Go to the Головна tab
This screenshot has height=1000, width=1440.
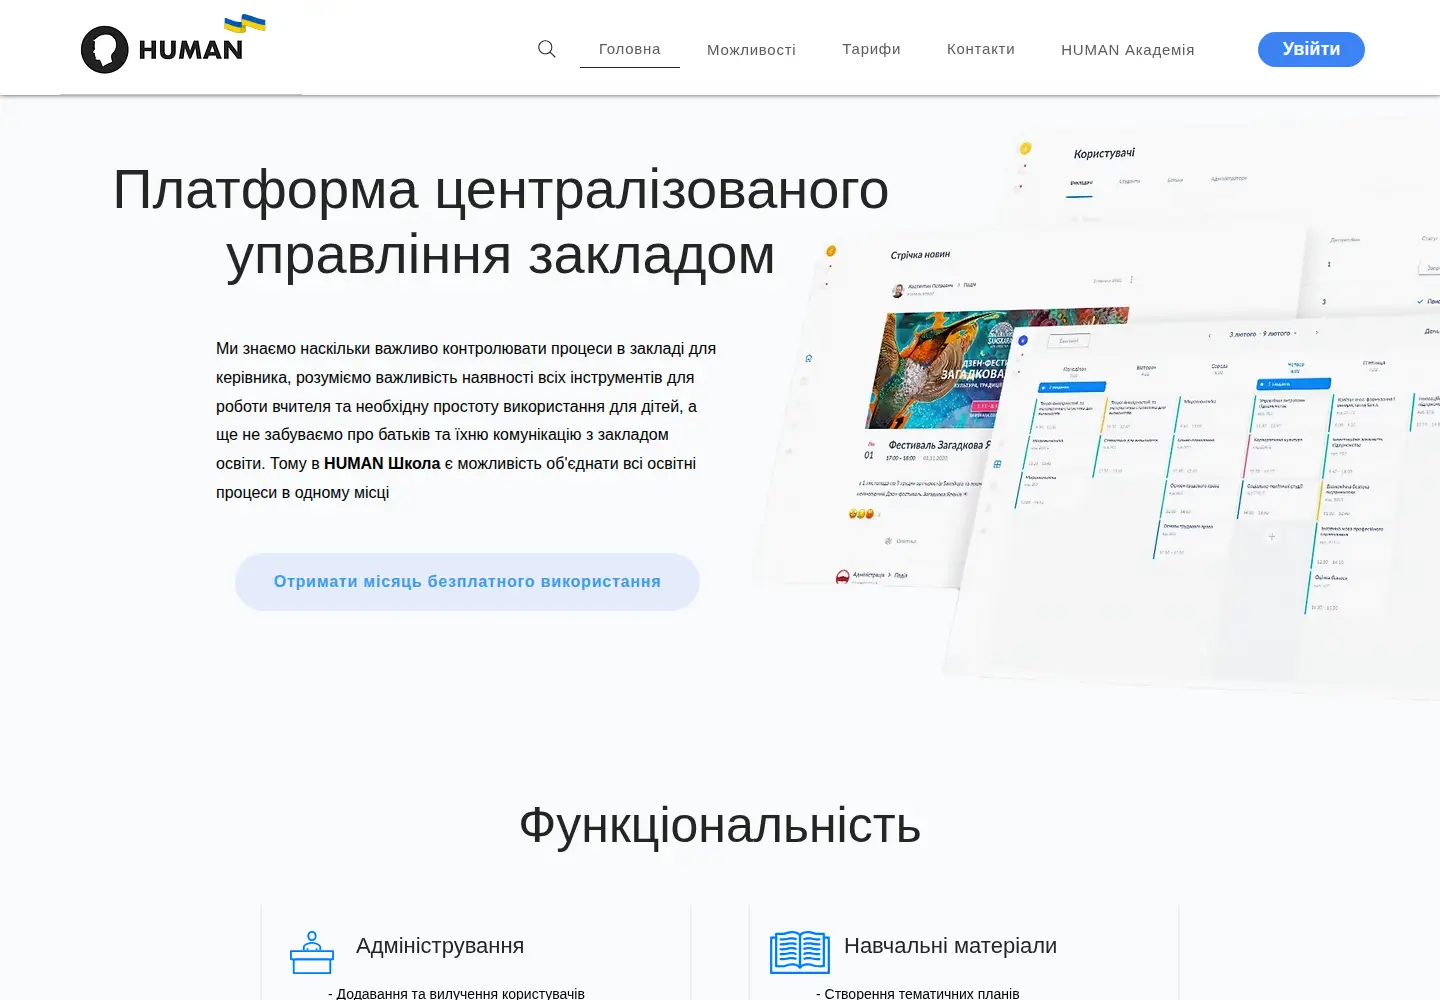630,49
